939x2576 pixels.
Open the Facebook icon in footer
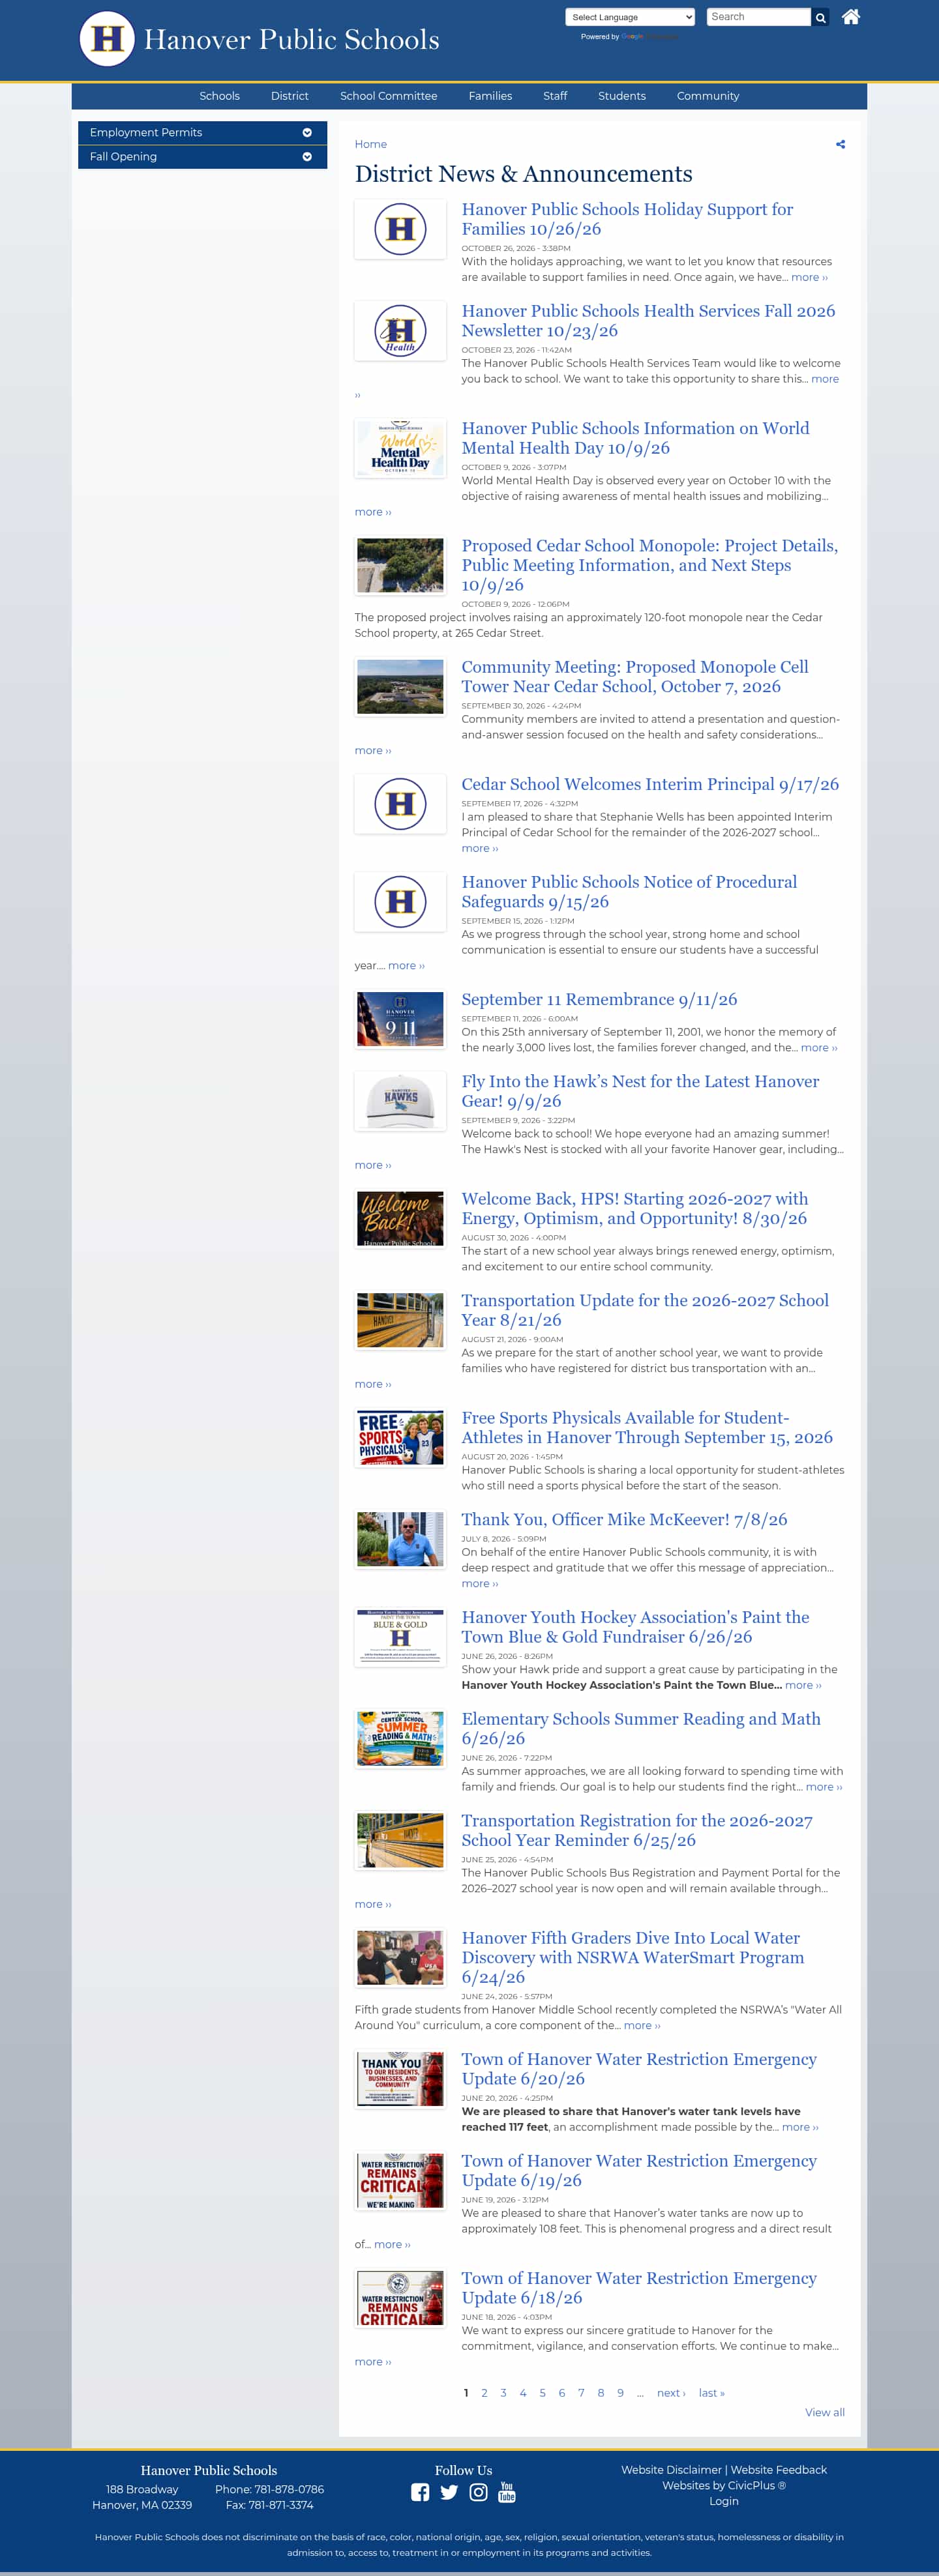(x=420, y=2492)
